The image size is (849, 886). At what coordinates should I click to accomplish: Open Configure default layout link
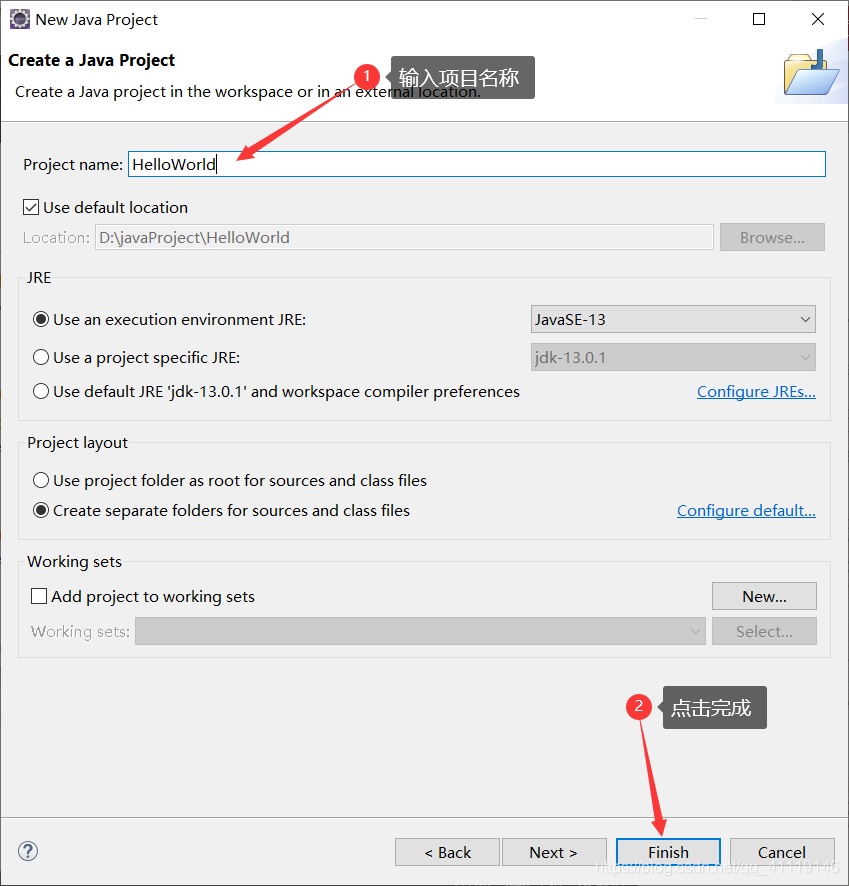point(746,511)
